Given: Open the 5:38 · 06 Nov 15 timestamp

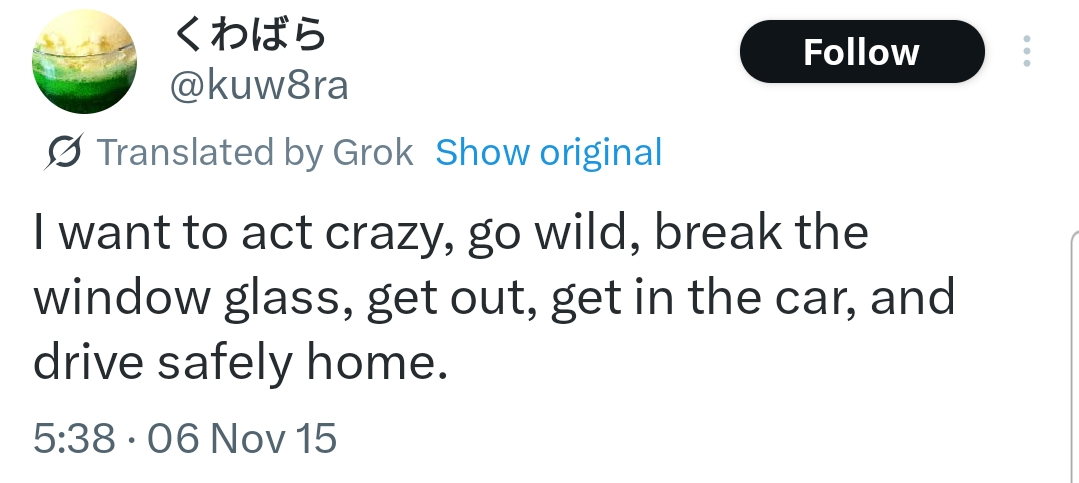Looking at the screenshot, I should point(185,438).
